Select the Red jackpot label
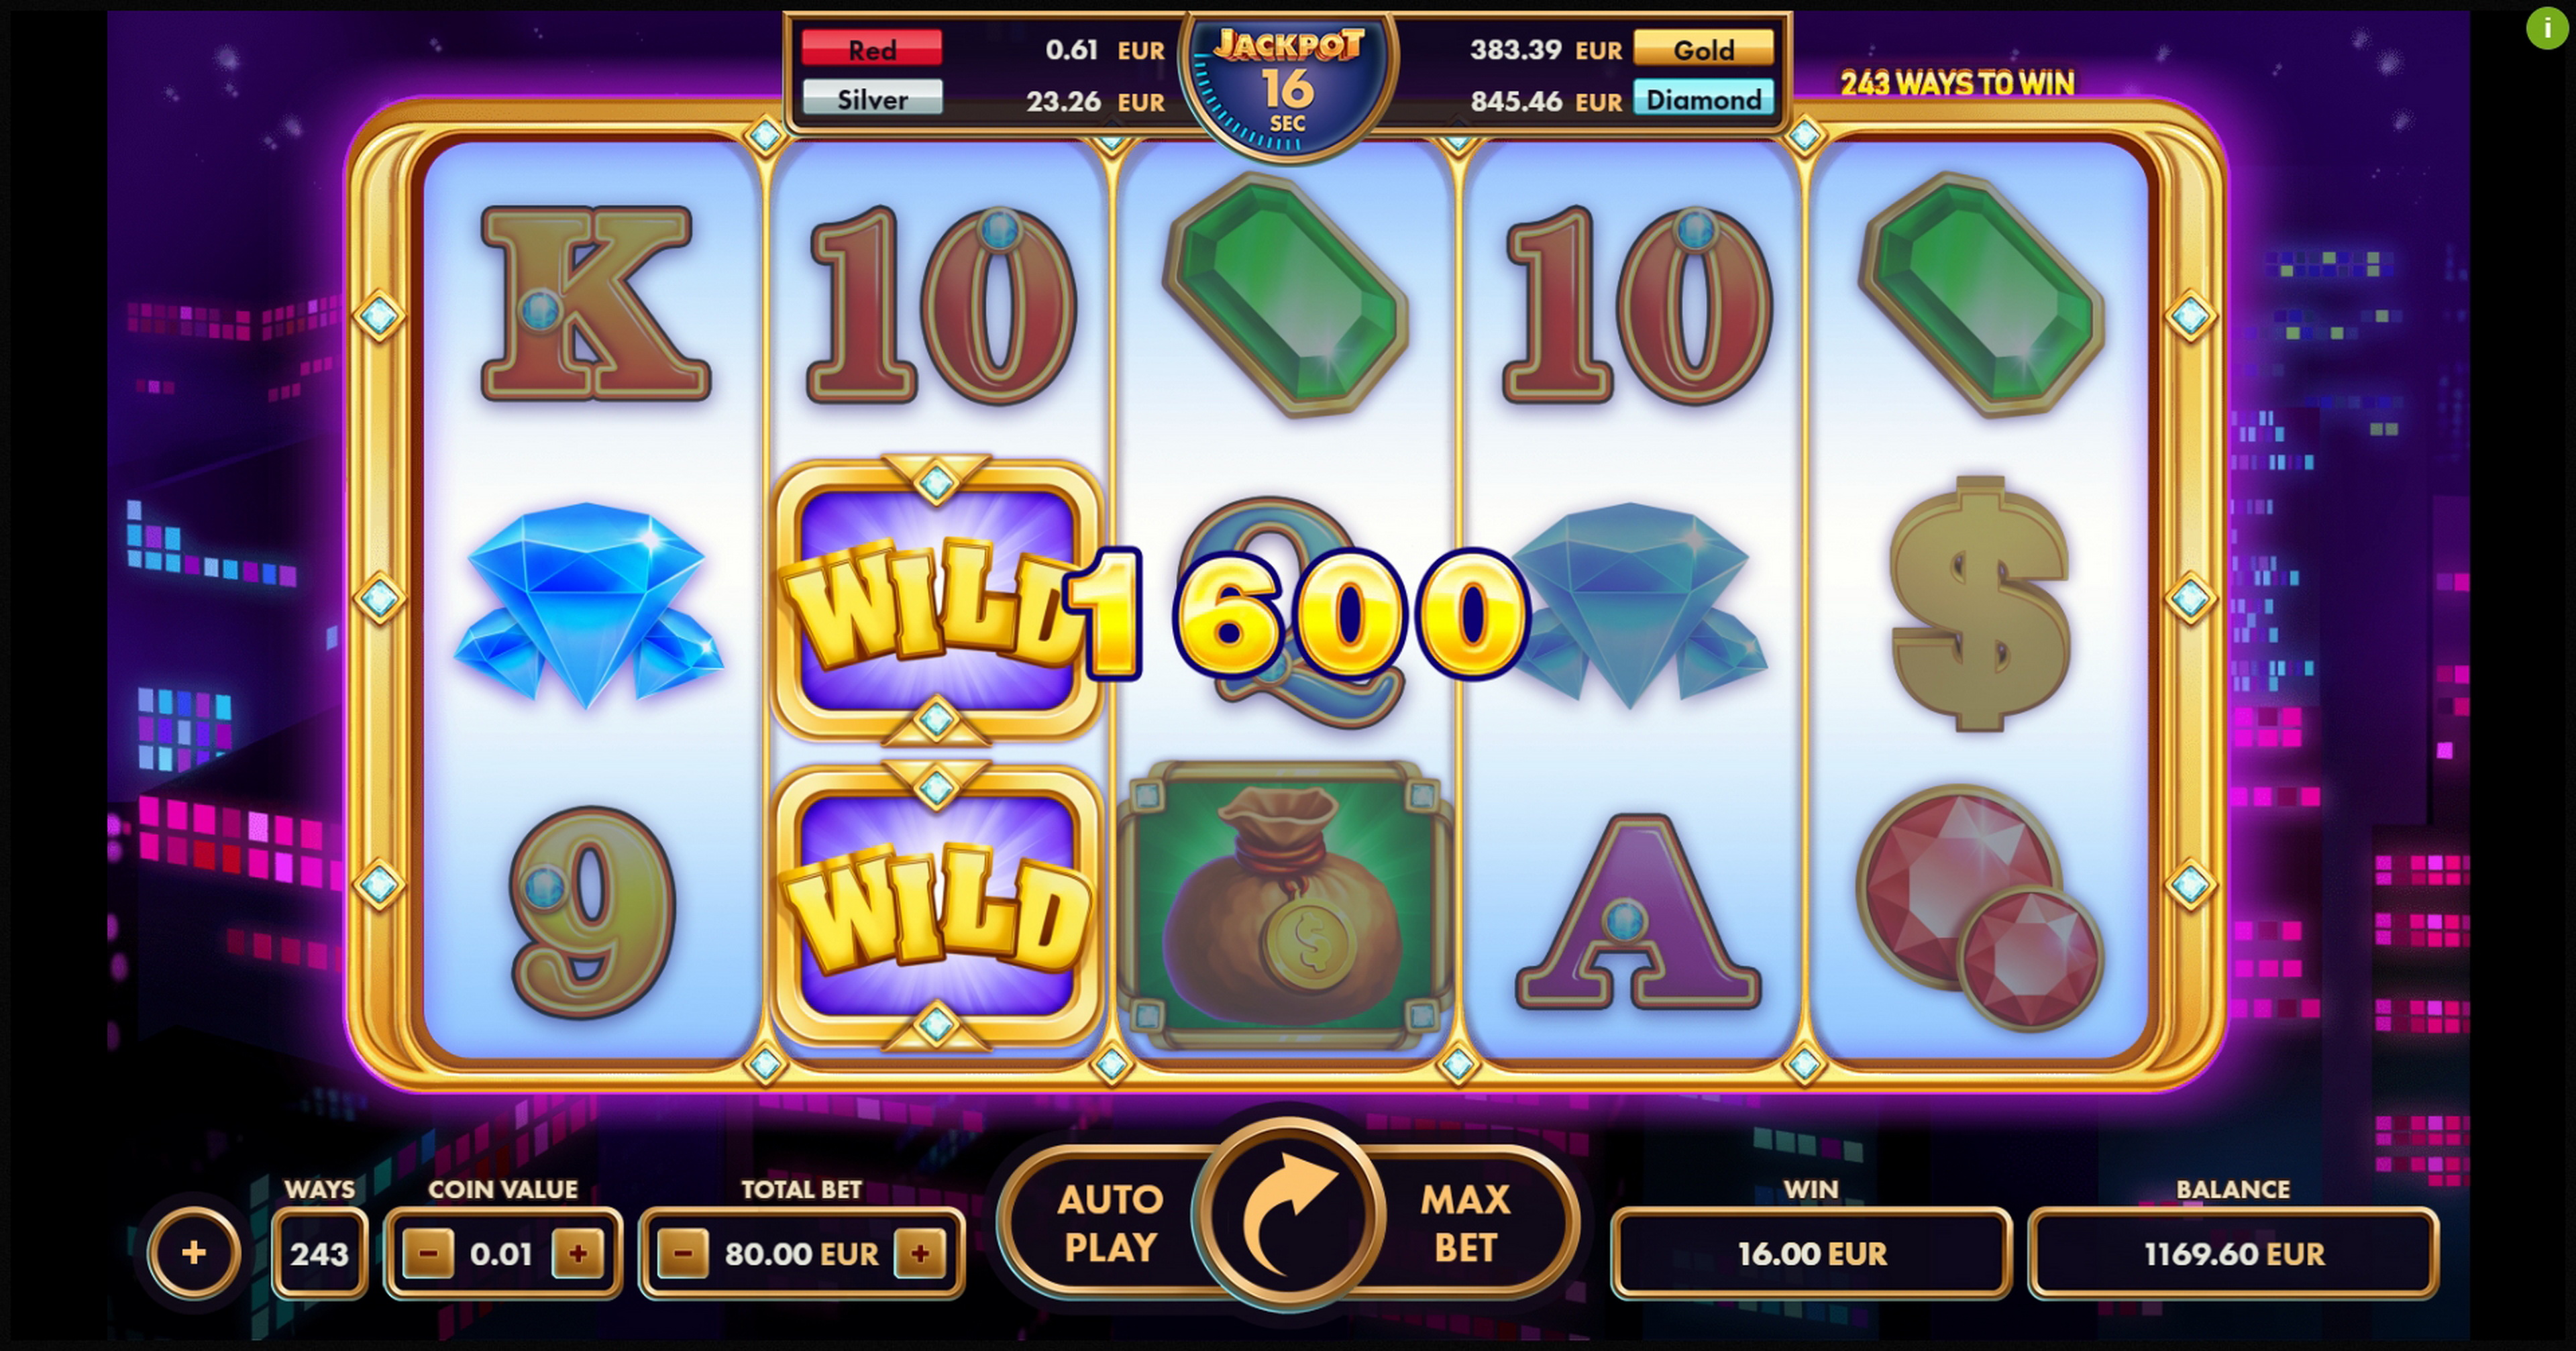Viewport: 2576px width, 1351px height. (x=871, y=49)
